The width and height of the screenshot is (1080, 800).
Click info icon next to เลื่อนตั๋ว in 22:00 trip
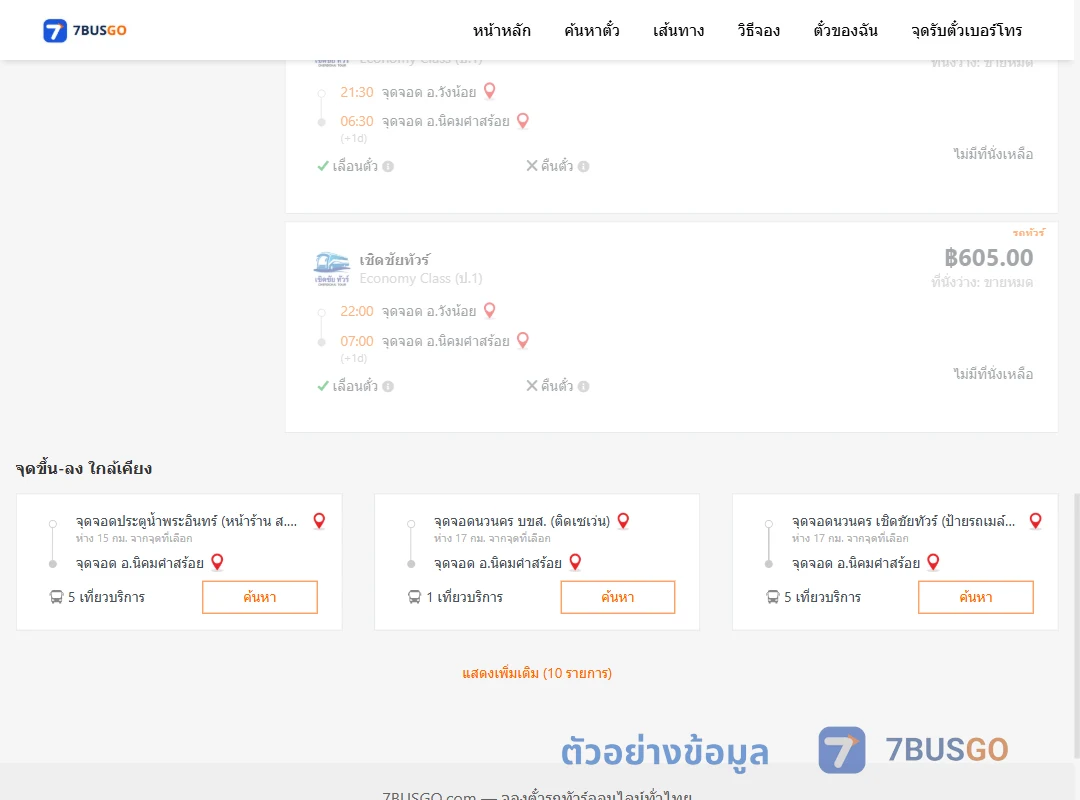(x=388, y=387)
